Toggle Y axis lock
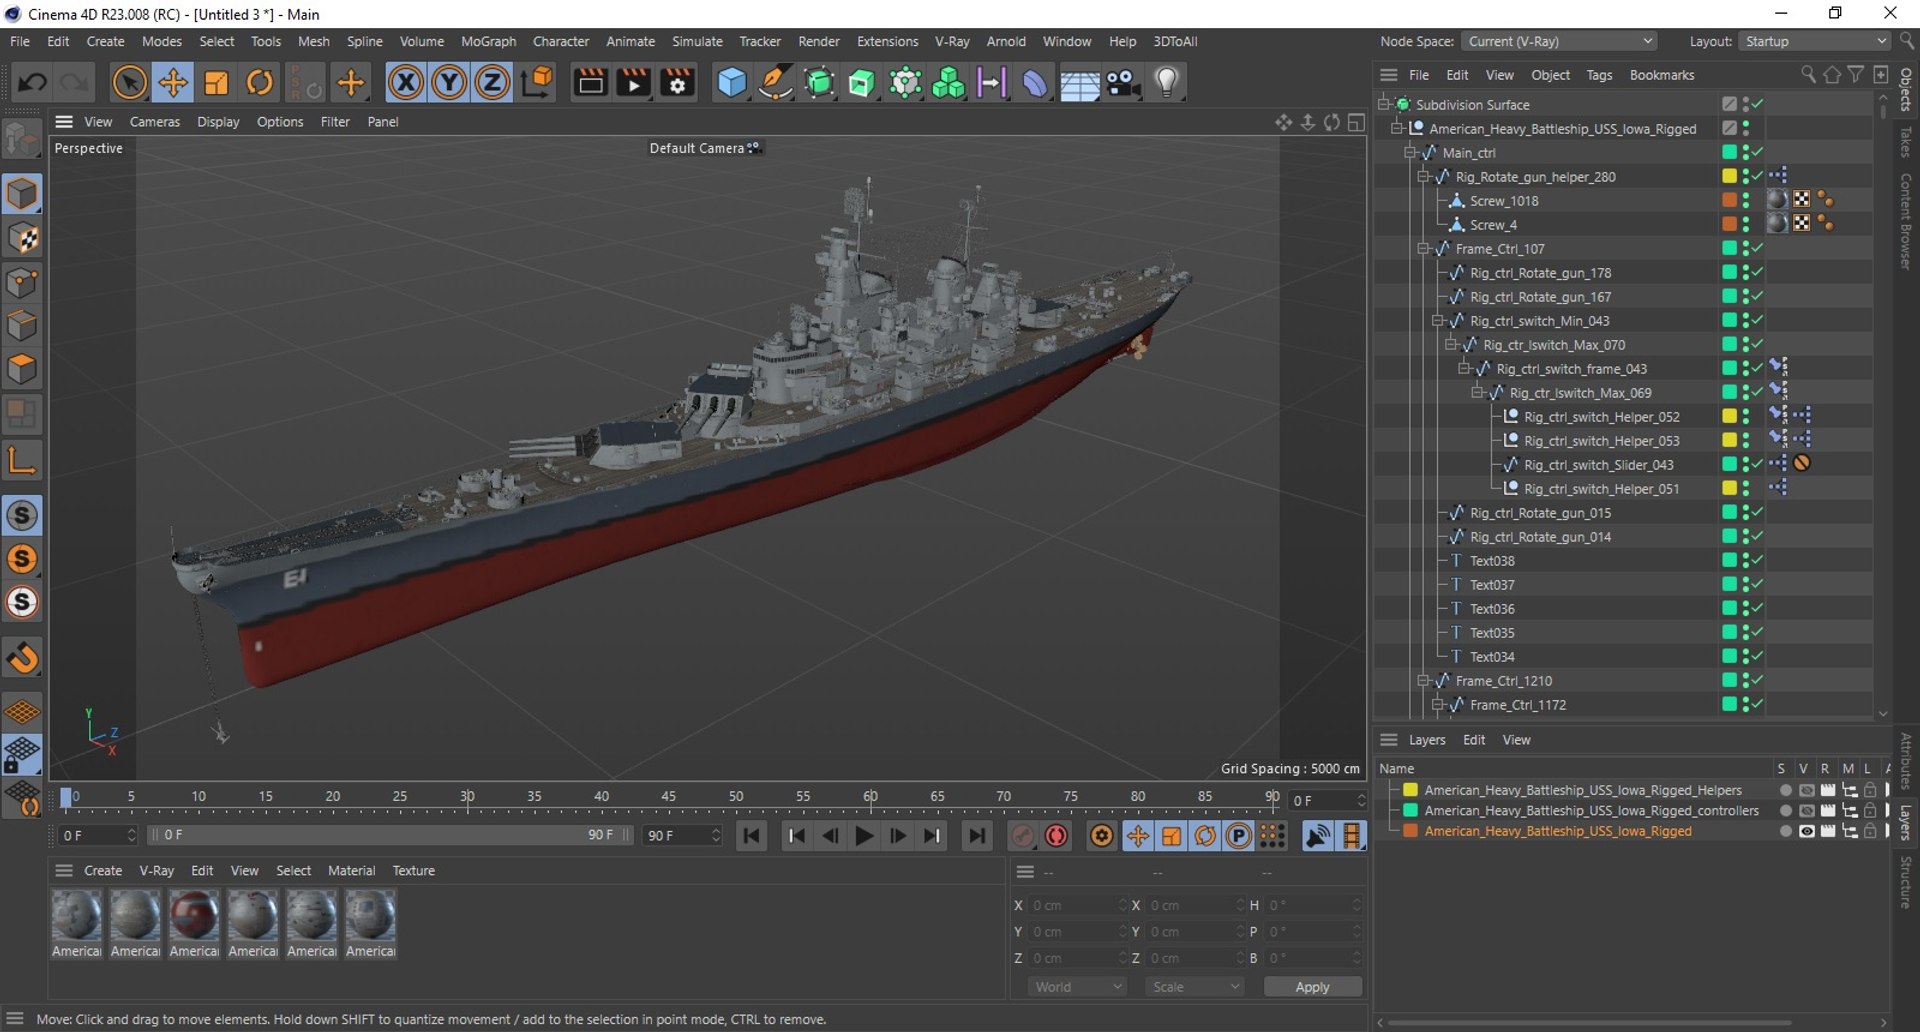 pos(449,82)
